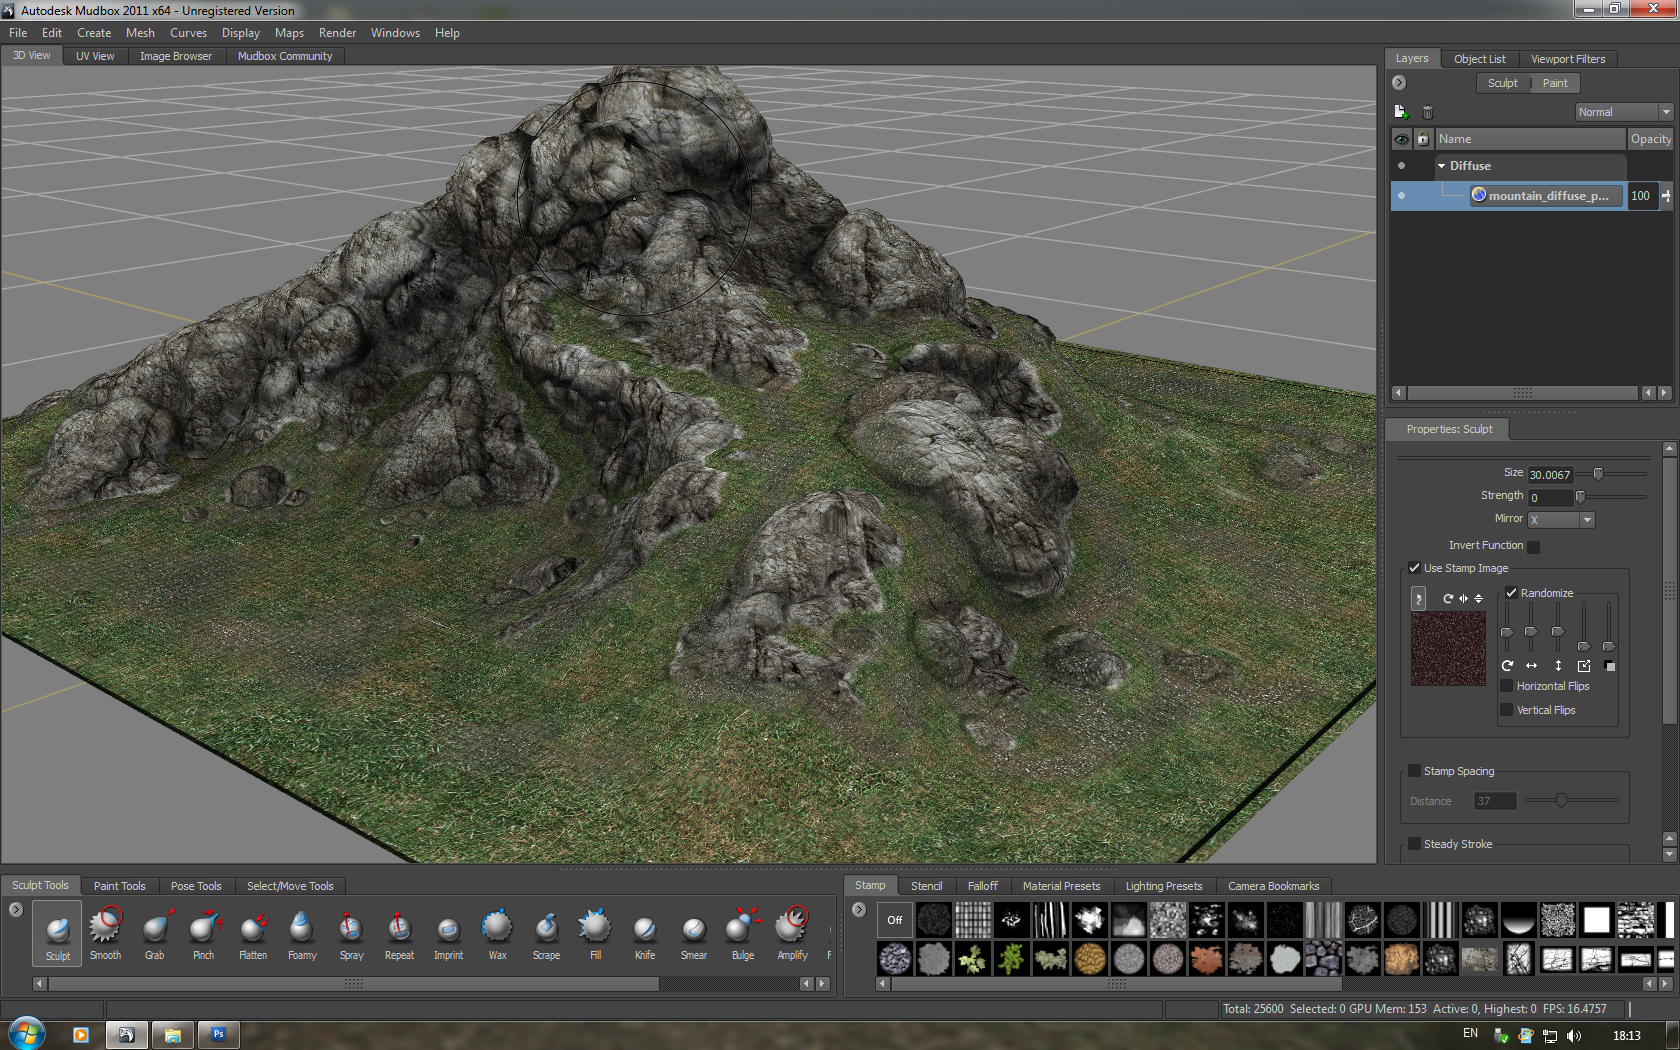Select the Bulge sculpt tool
The height and width of the screenshot is (1050, 1680).
click(742, 930)
